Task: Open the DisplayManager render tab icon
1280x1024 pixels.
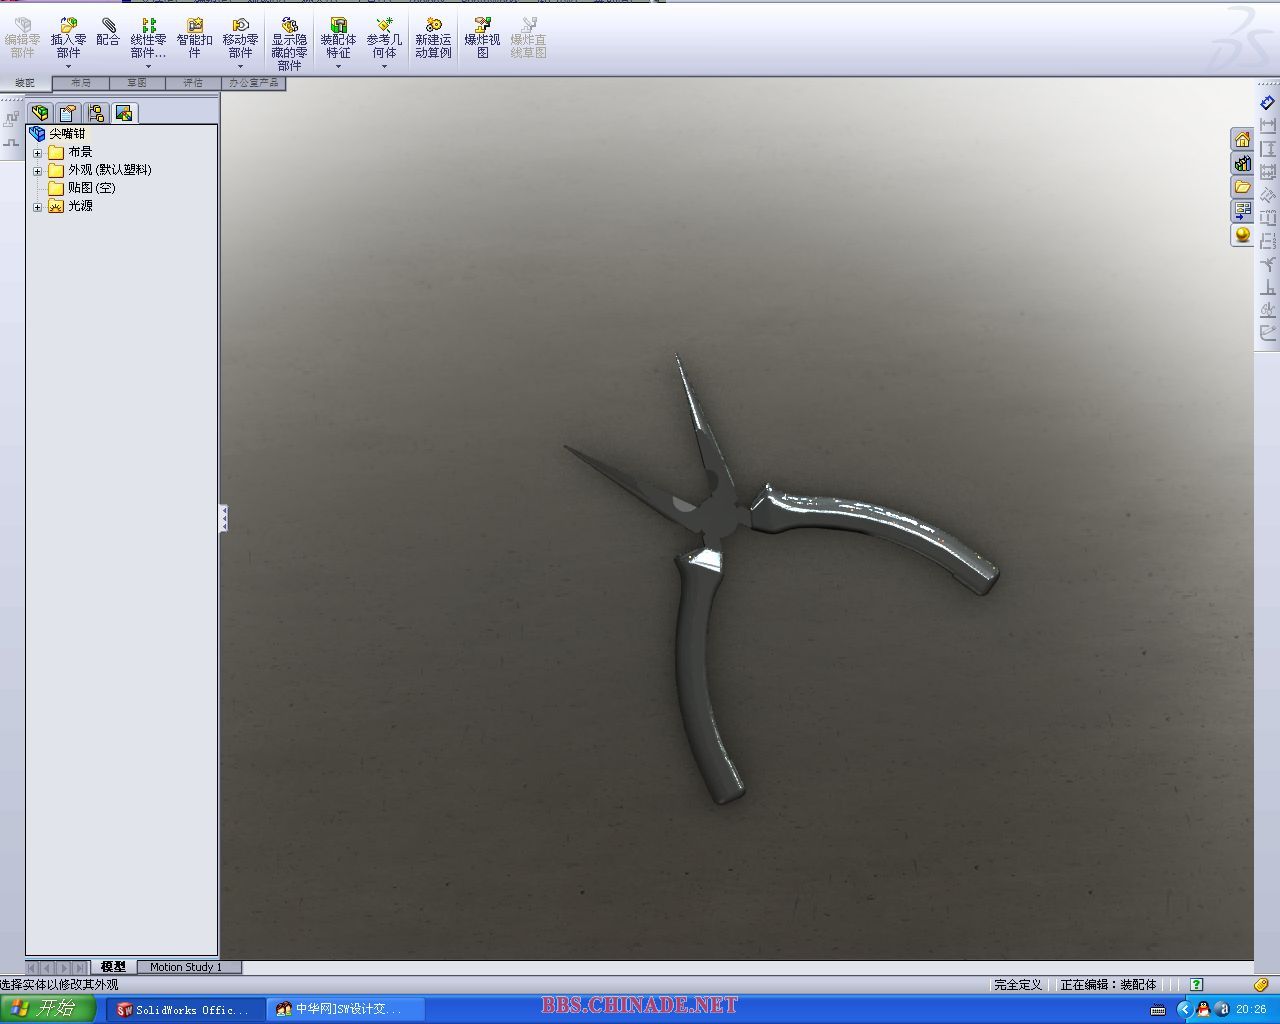Action: point(124,113)
